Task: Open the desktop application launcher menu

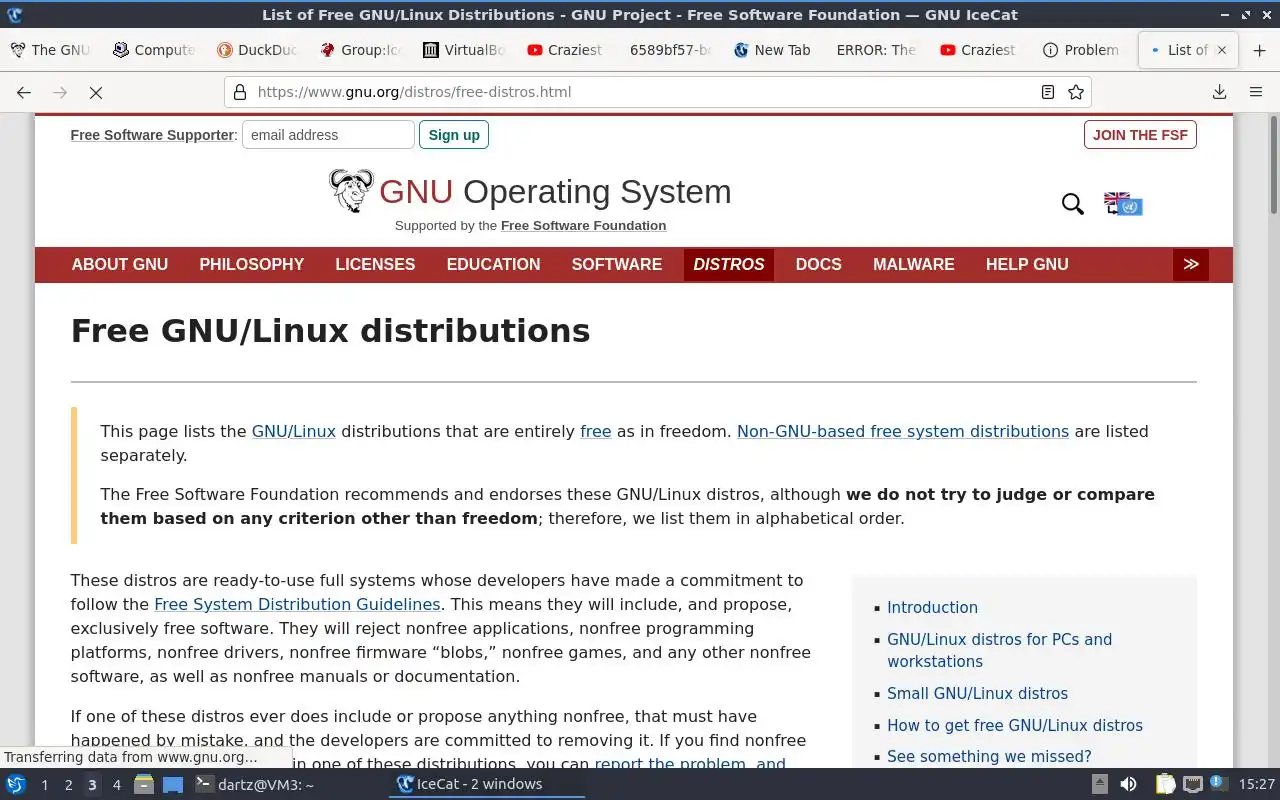Action: click(16, 785)
